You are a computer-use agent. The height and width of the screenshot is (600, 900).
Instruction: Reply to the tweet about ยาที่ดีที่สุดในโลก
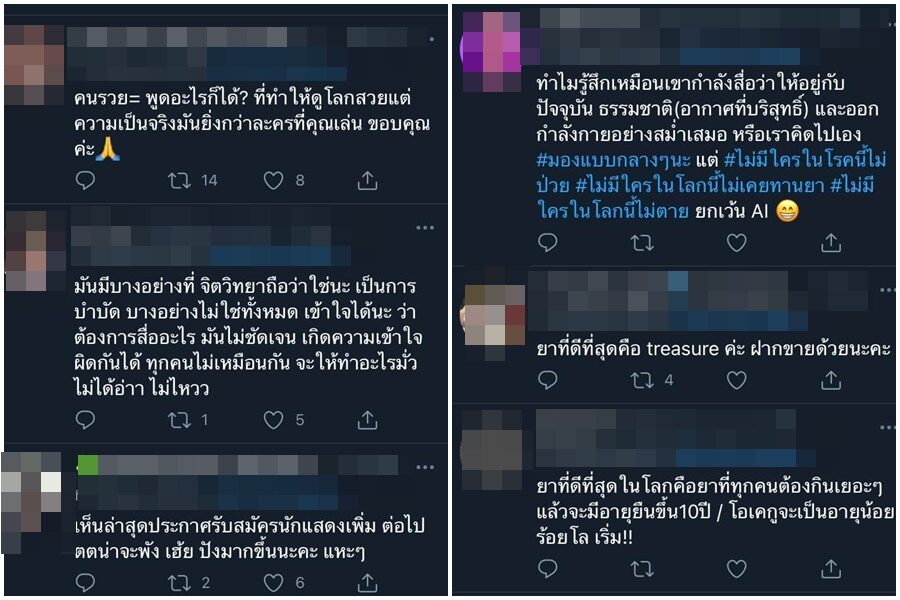tap(548, 568)
